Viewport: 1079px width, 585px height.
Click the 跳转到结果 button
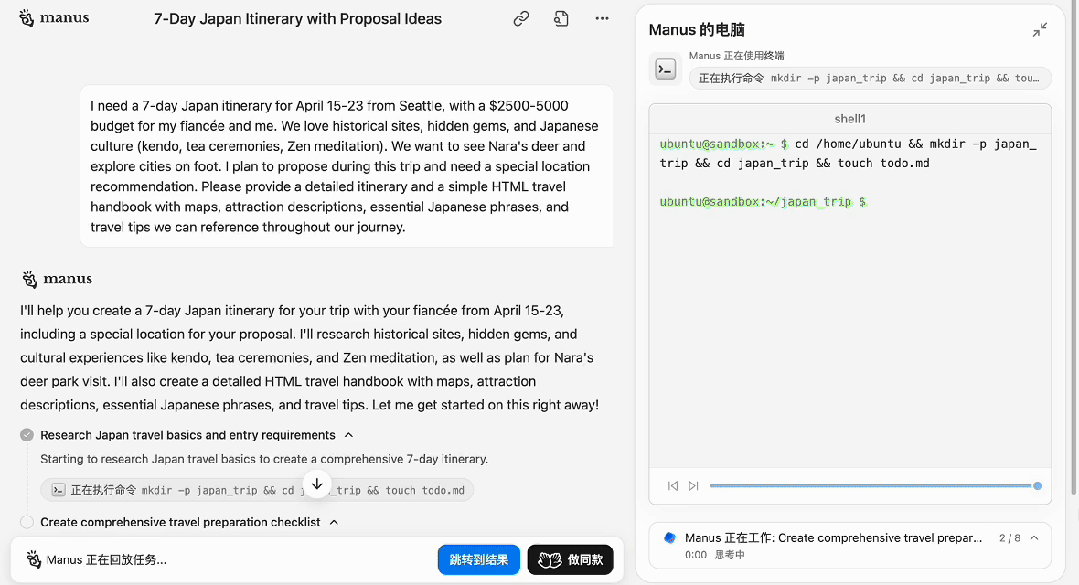[x=478, y=560]
